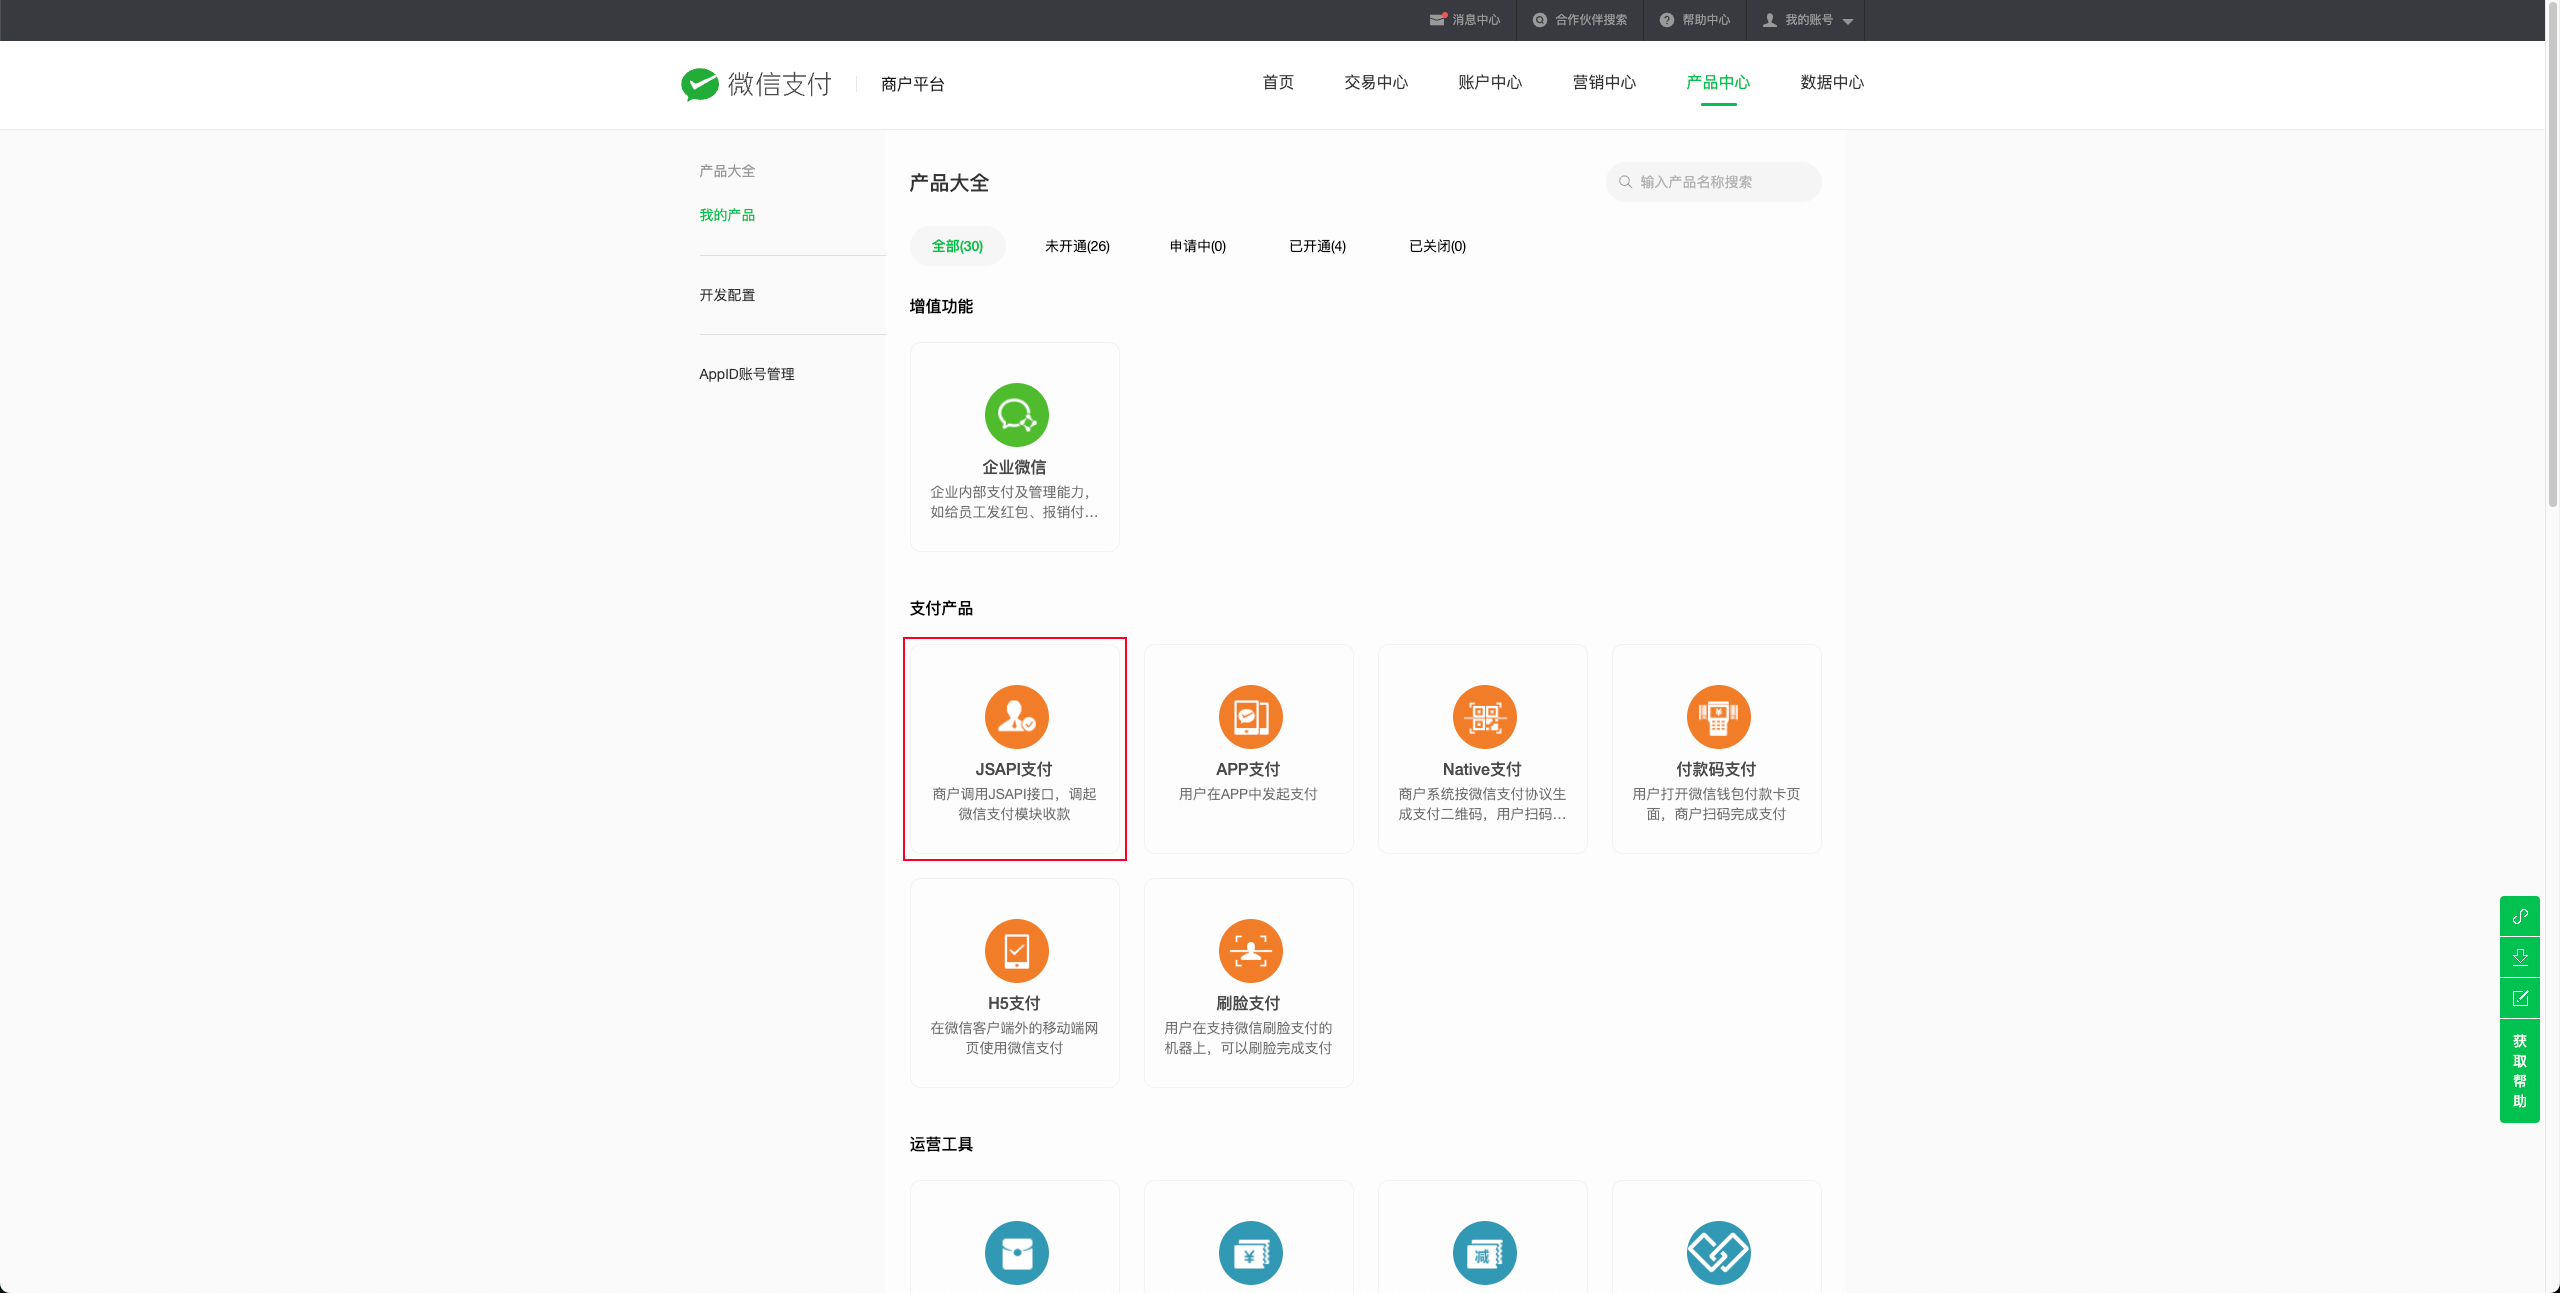Expand the 我的账号 dropdown
This screenshot has height=1293, width=2560.
pyautogui.click(x=1810, y=20)
